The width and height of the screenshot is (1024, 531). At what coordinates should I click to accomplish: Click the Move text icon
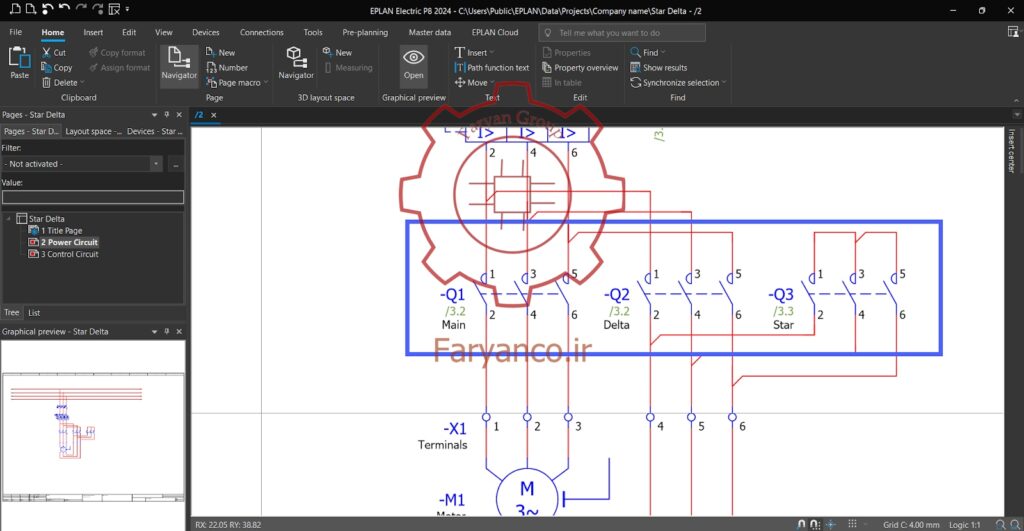[x=460, y=82]
